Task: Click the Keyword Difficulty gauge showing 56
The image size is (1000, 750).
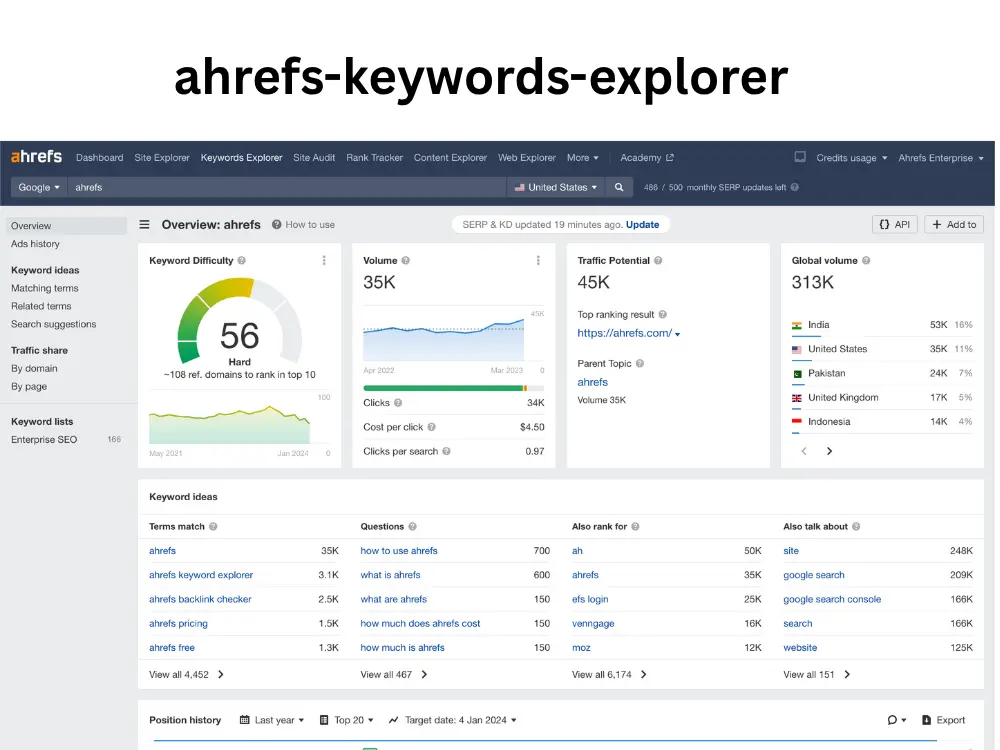Action: 239,322
